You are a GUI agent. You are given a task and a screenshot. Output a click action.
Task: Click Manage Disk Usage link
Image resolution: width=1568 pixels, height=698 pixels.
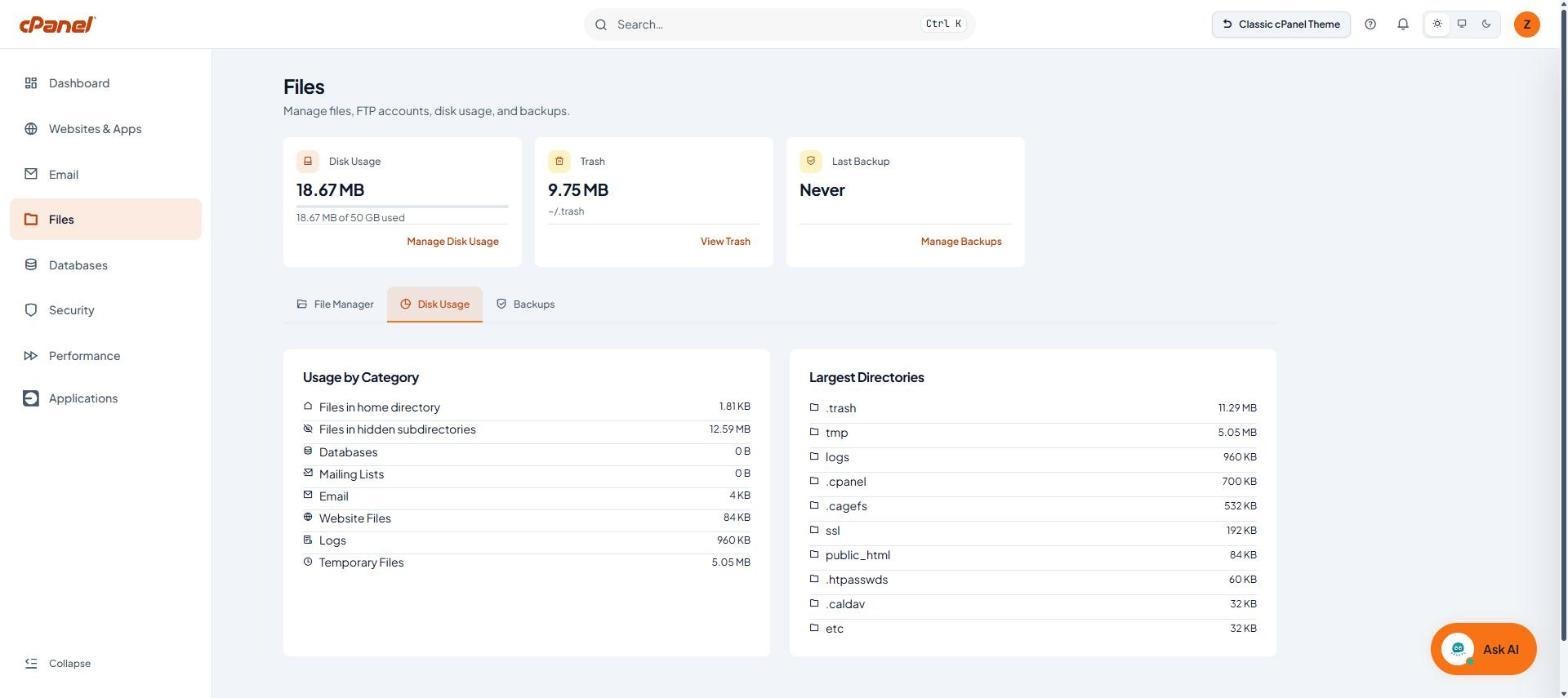tap(453, 241)
